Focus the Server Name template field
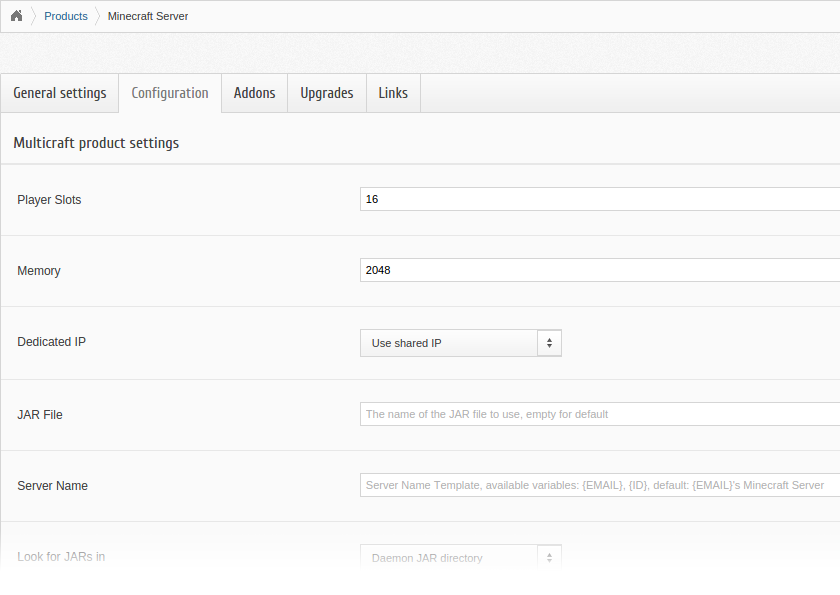 click(x=600, y=485)
